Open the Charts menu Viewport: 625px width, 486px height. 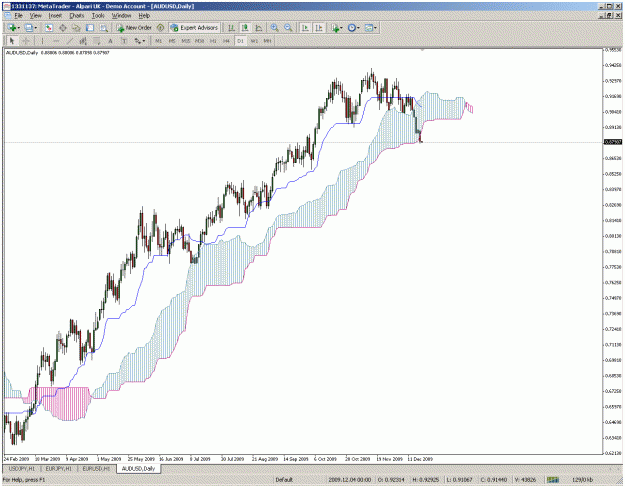pyautogui.click(x=77, y=16)
